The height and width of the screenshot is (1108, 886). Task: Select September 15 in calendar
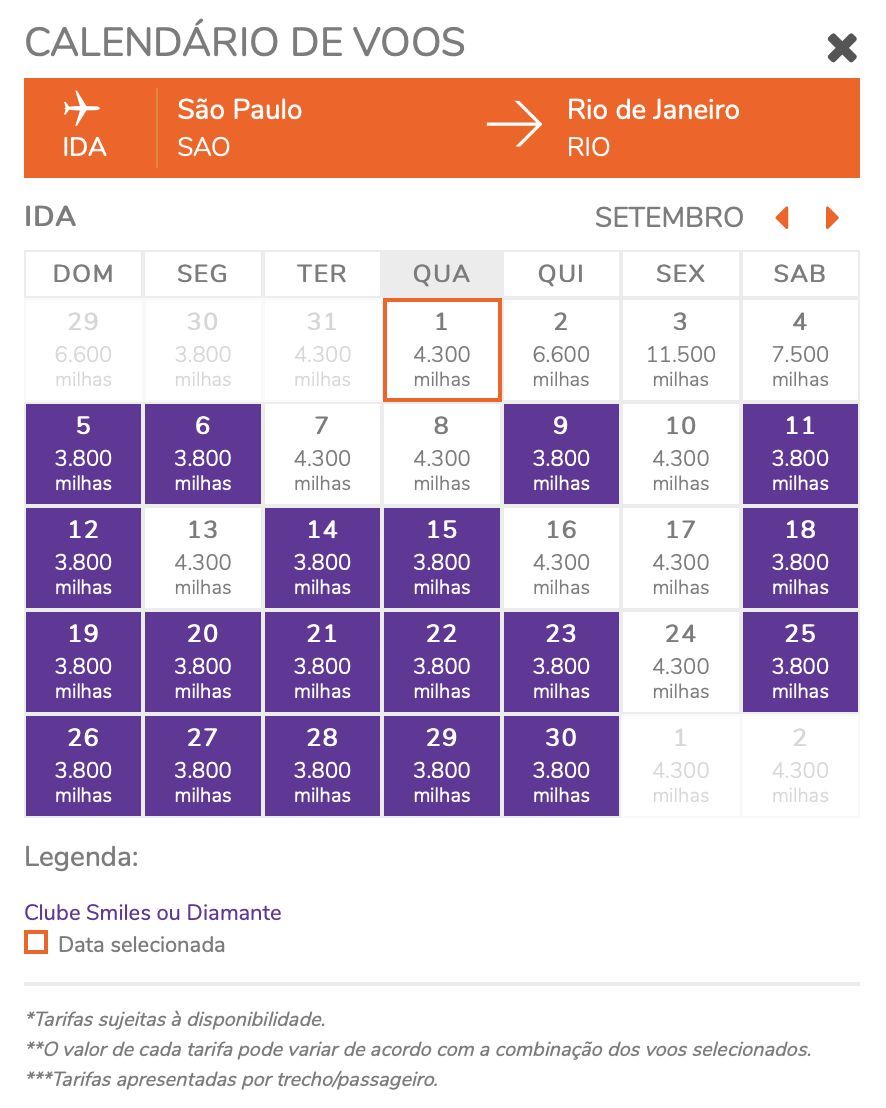pyautogui.click(x=442, y=558)
